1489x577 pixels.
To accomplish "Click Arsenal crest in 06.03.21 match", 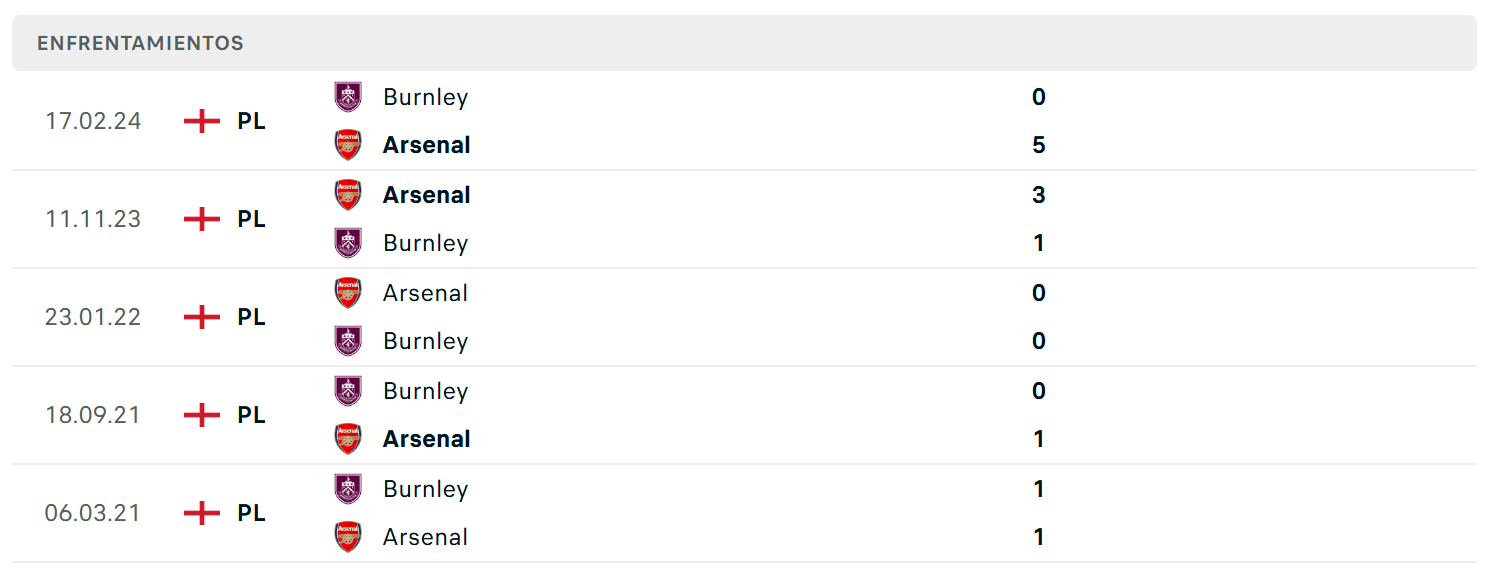I will [x=348, y=537].
